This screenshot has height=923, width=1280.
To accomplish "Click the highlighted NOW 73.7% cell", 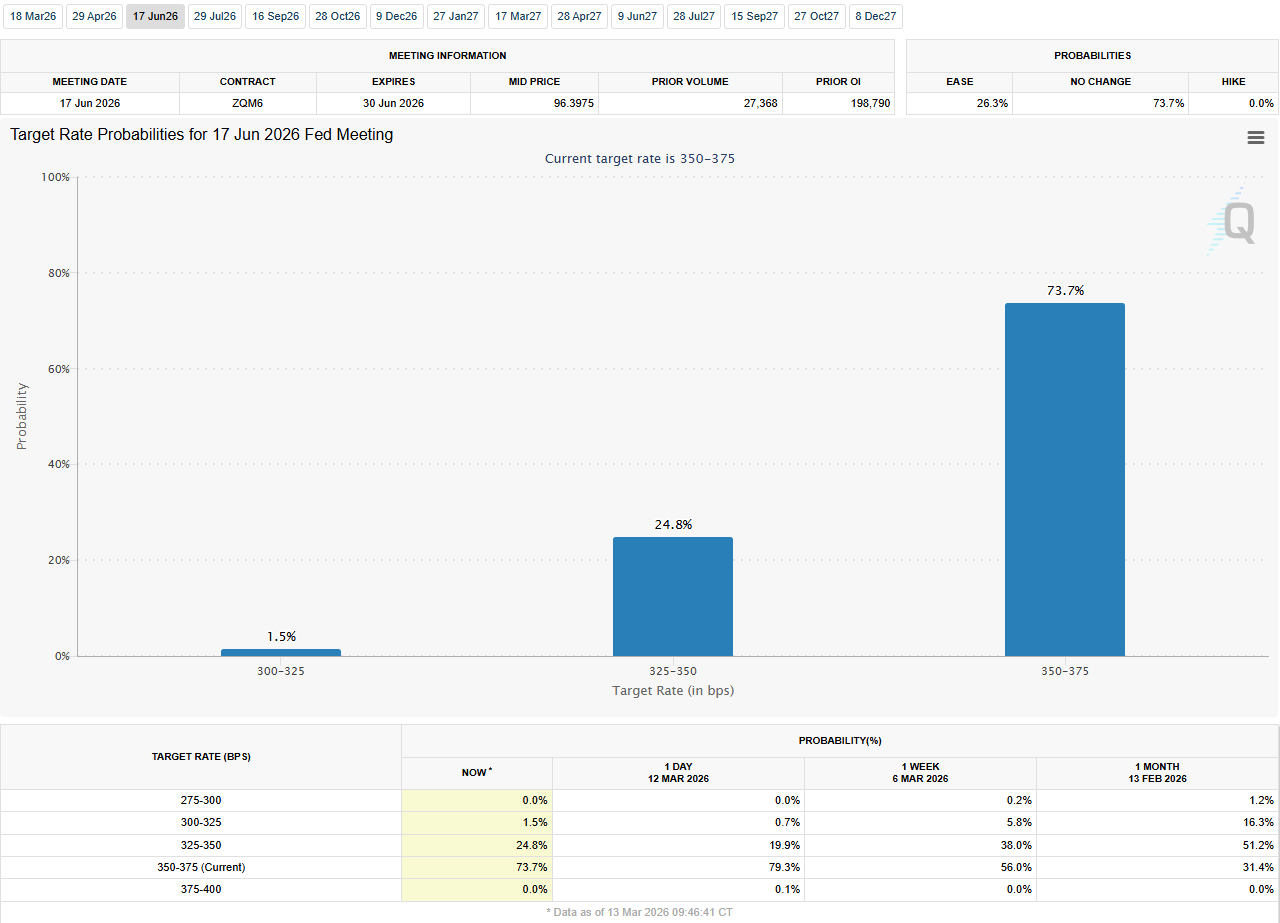I will pyautogui.click(x=477, y=867).
